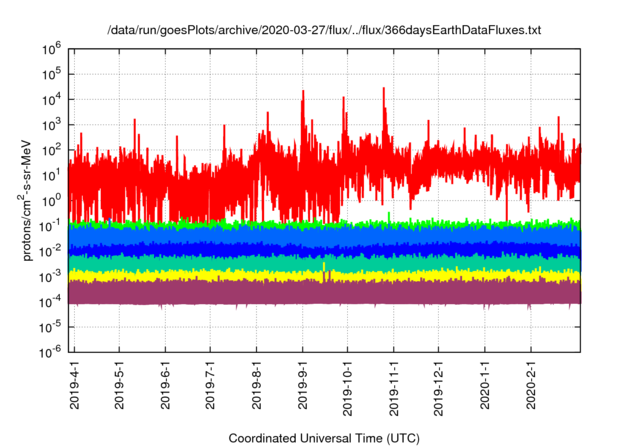Select the 2019-5-1 date tick label
640x448 pixels.
(119, 385)
